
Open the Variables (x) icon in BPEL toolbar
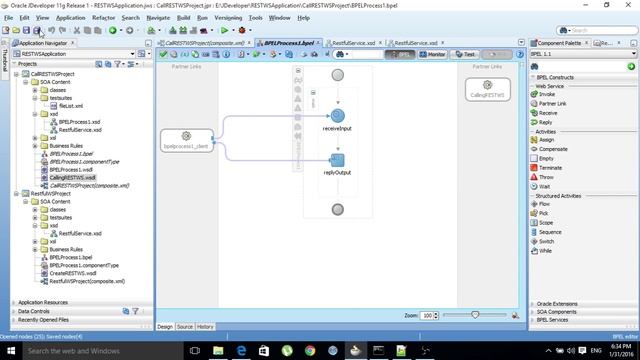[184, 54]
